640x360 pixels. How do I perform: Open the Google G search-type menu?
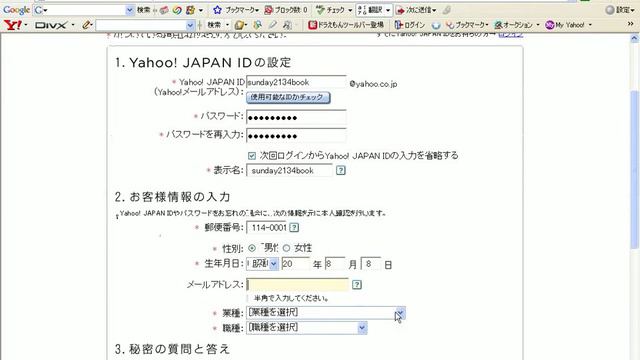(x=41, y=10)
